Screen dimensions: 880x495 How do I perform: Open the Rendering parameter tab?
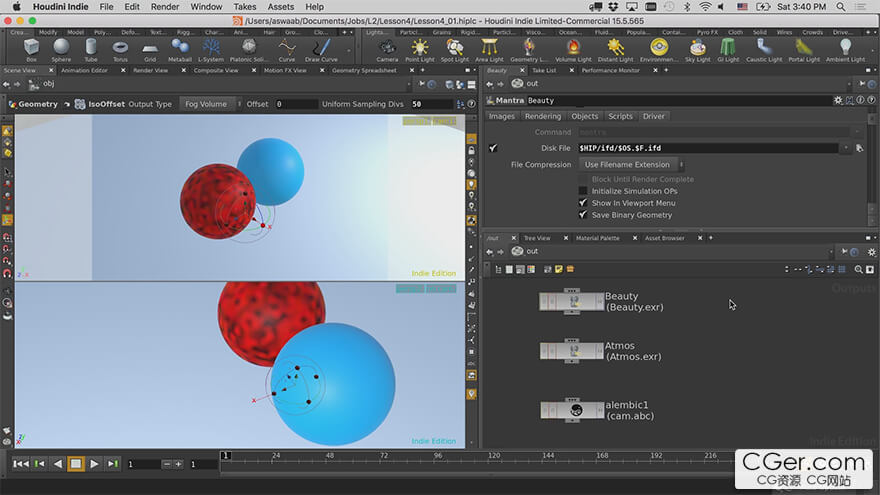(543, 116)
